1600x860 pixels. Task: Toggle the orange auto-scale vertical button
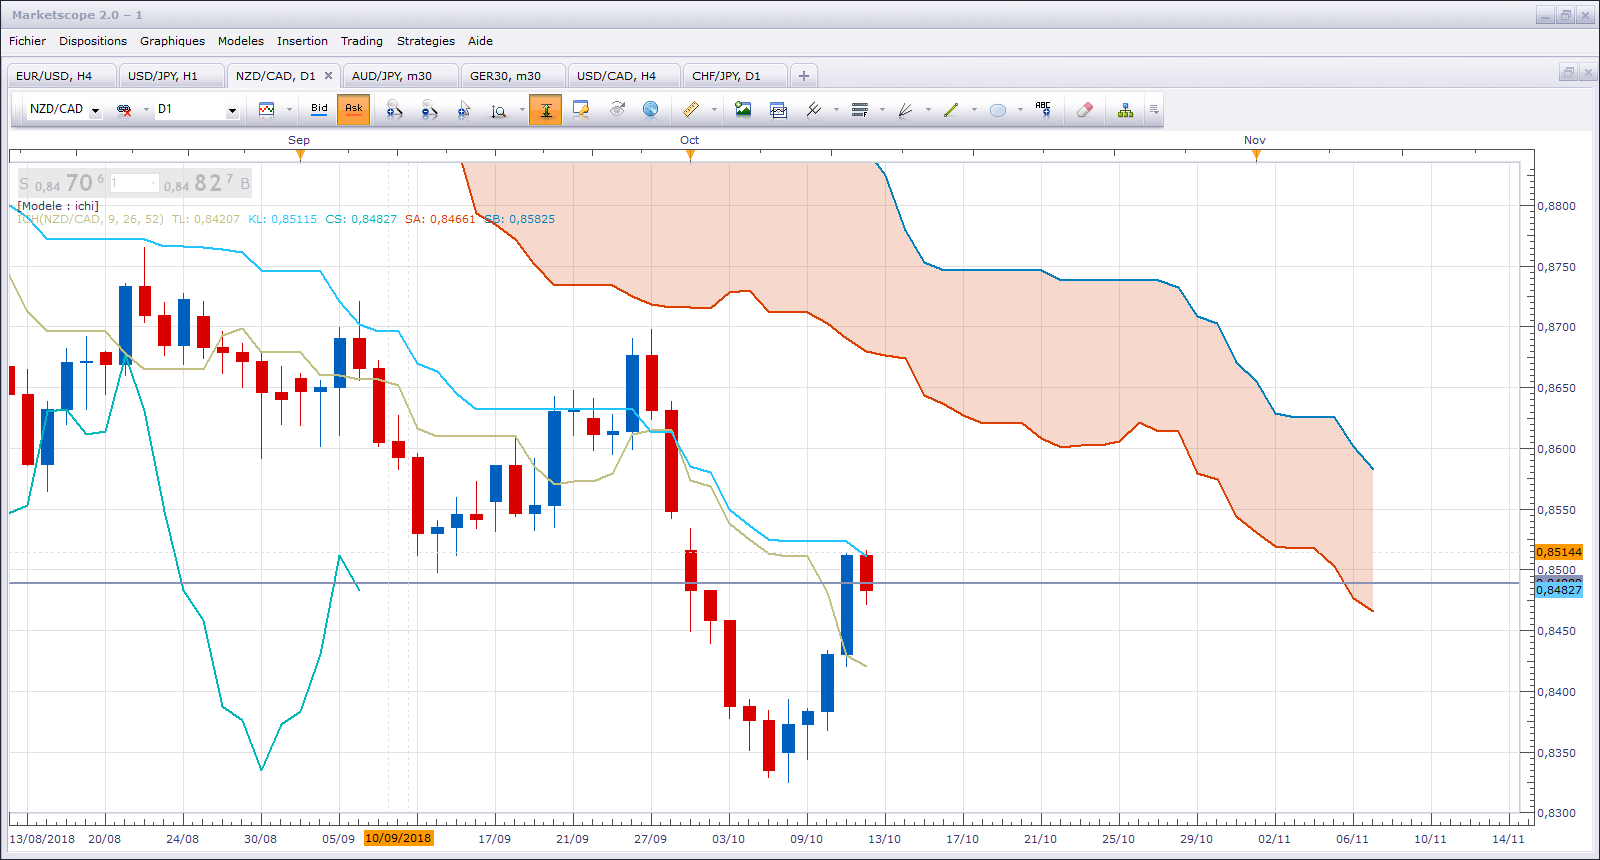tap(545, 110)
